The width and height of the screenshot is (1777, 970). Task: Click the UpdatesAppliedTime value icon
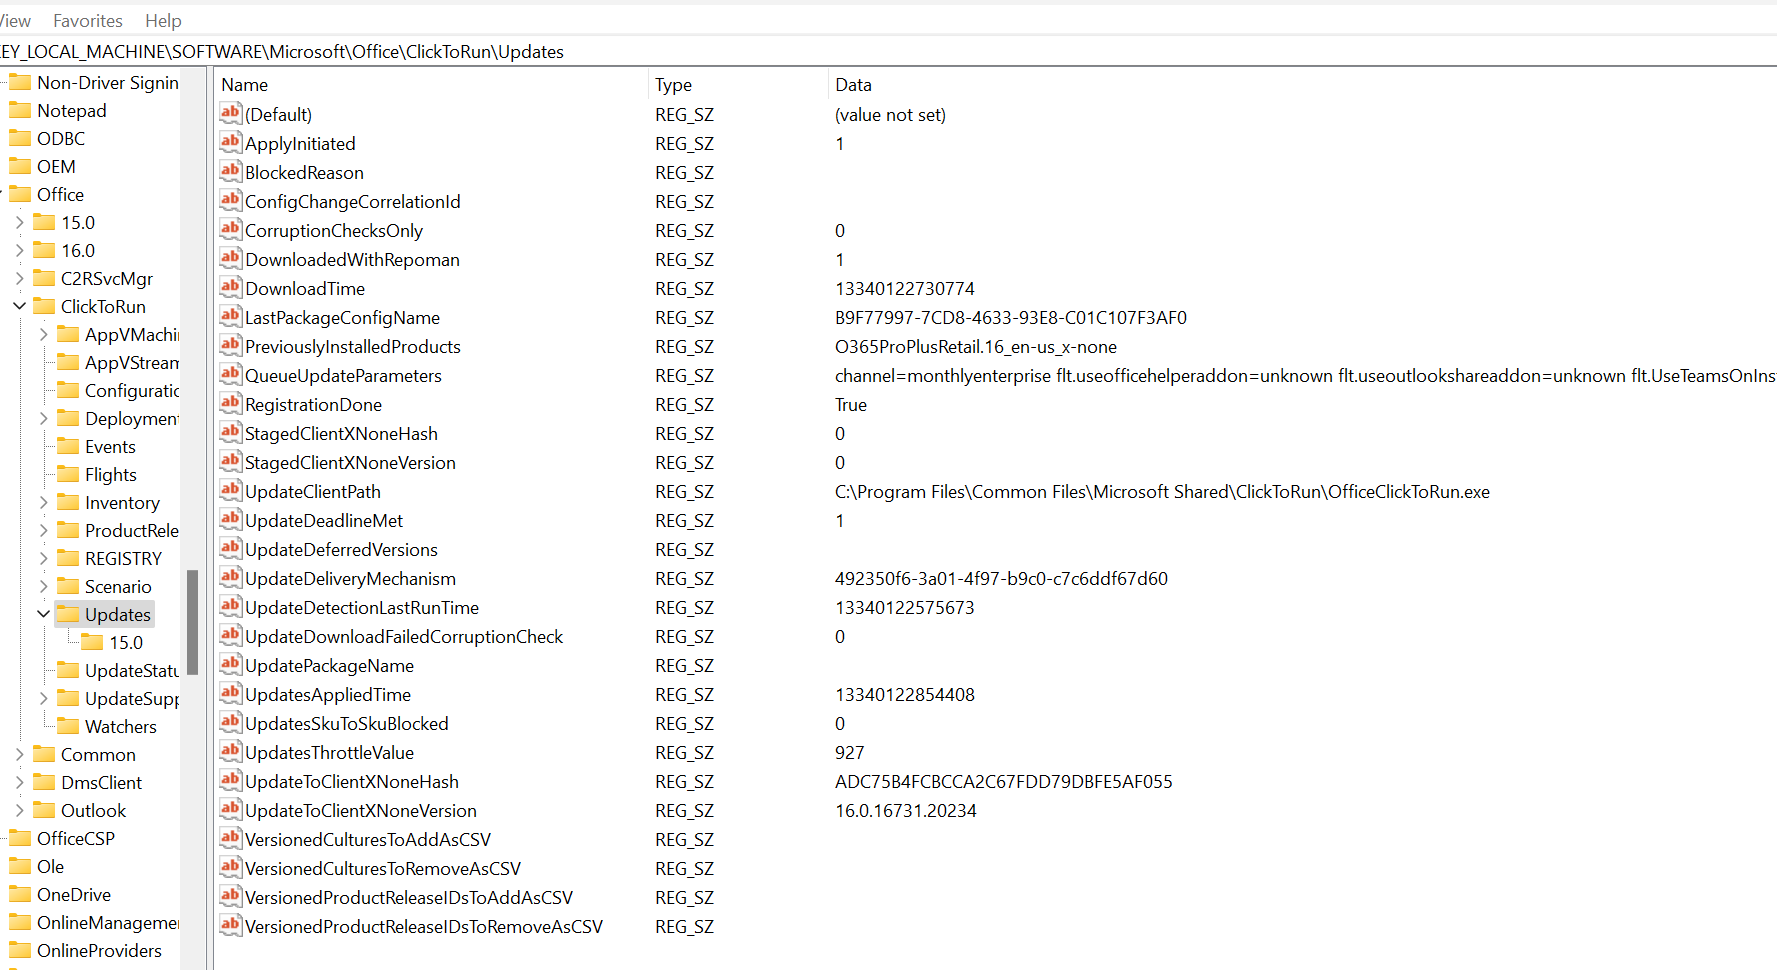[x=231, y=693]
